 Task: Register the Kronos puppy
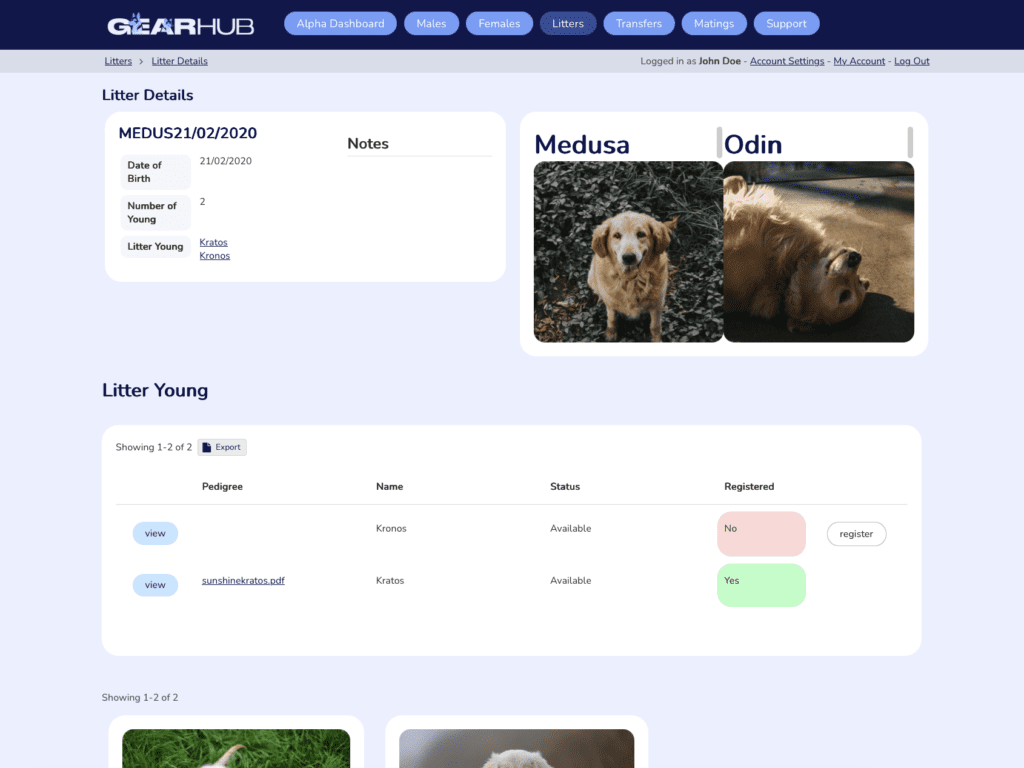(x=856, y=534)
